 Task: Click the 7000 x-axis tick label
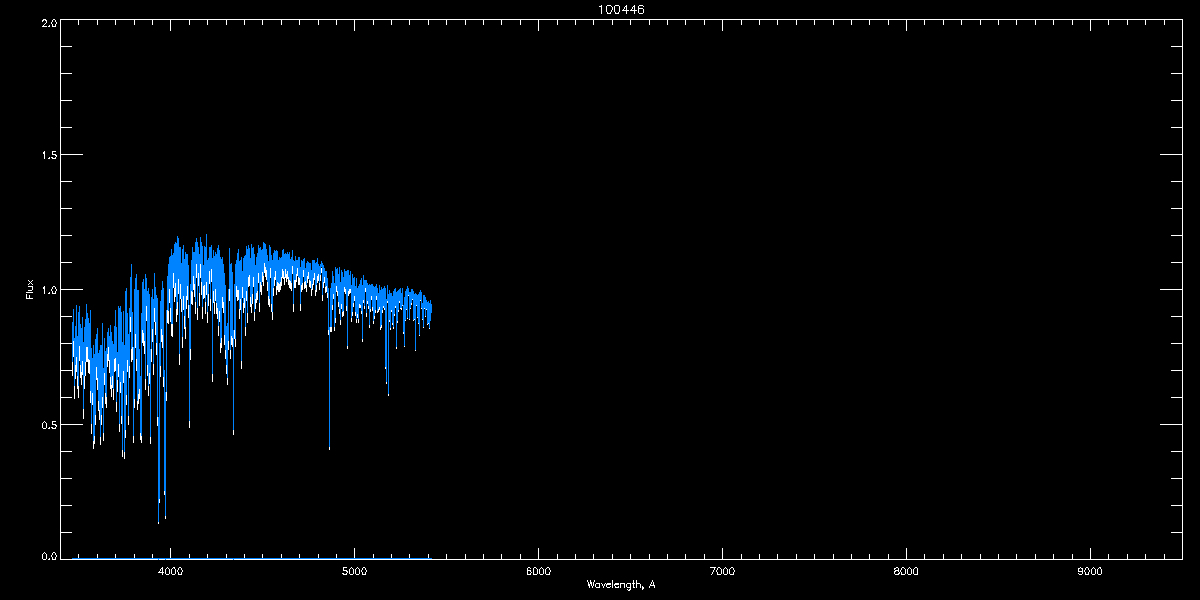pyautogui.click(x=722, y=571)
